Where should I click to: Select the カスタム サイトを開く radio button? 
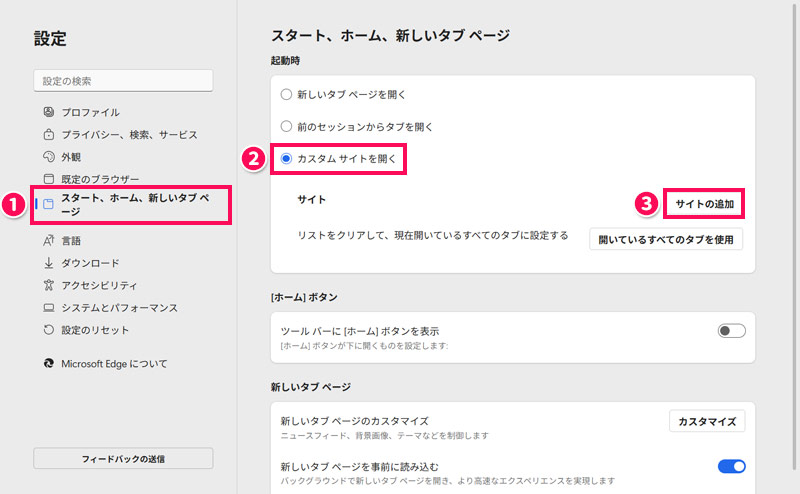click(x=286, y=159)
